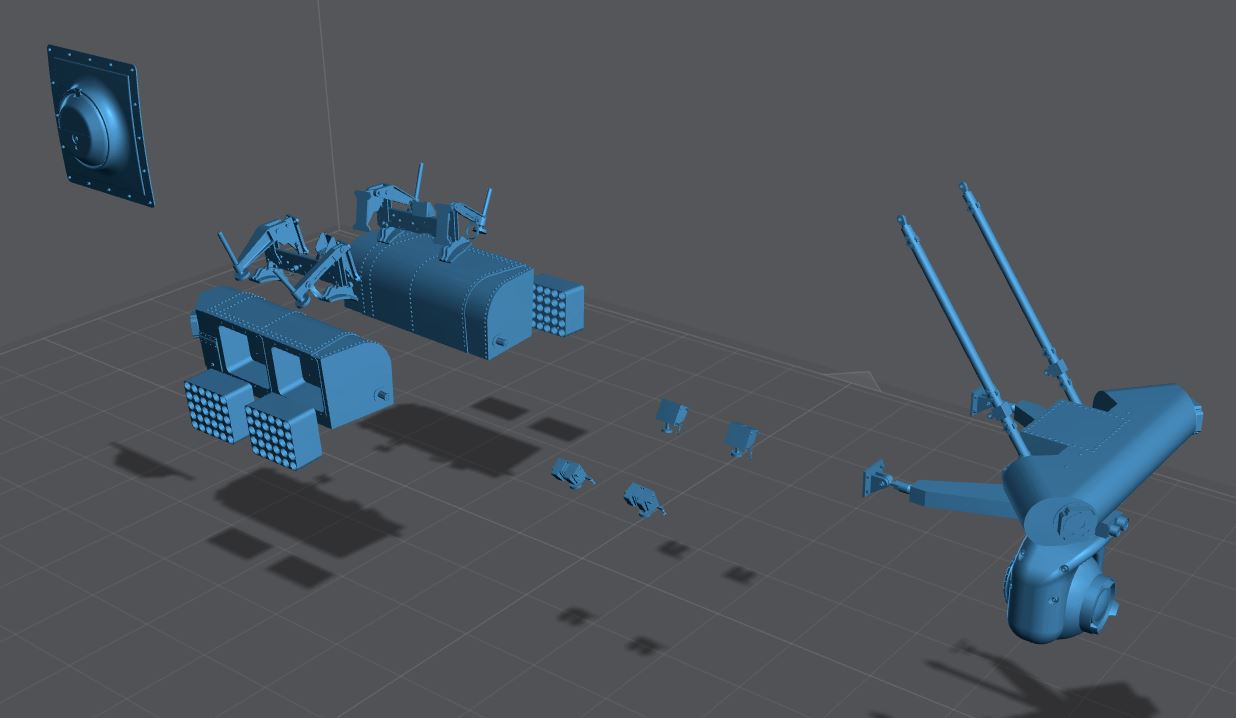
Task: Select the small peg on the large tank's end
Action: [x=499, y=343]
